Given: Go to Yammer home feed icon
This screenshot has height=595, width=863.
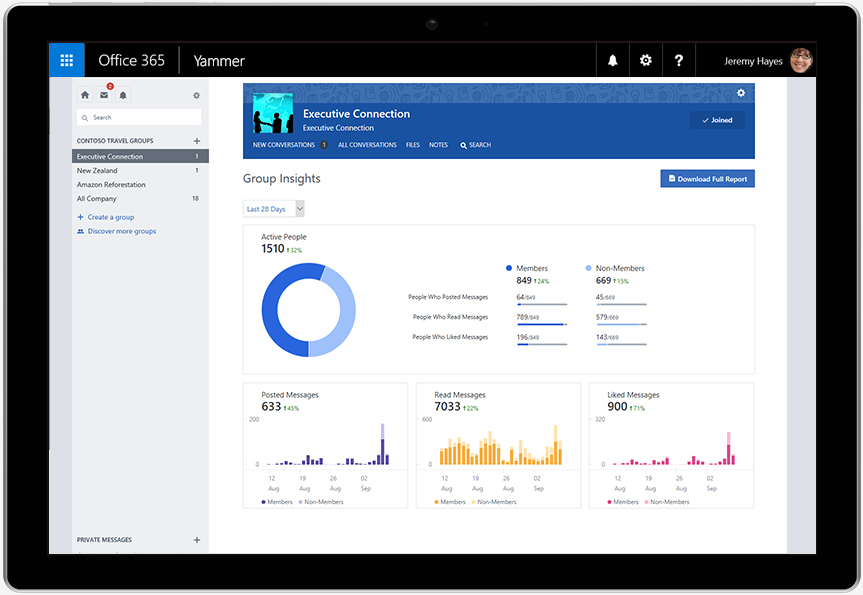Looking at the screenshot, I should tap(85, 95).
